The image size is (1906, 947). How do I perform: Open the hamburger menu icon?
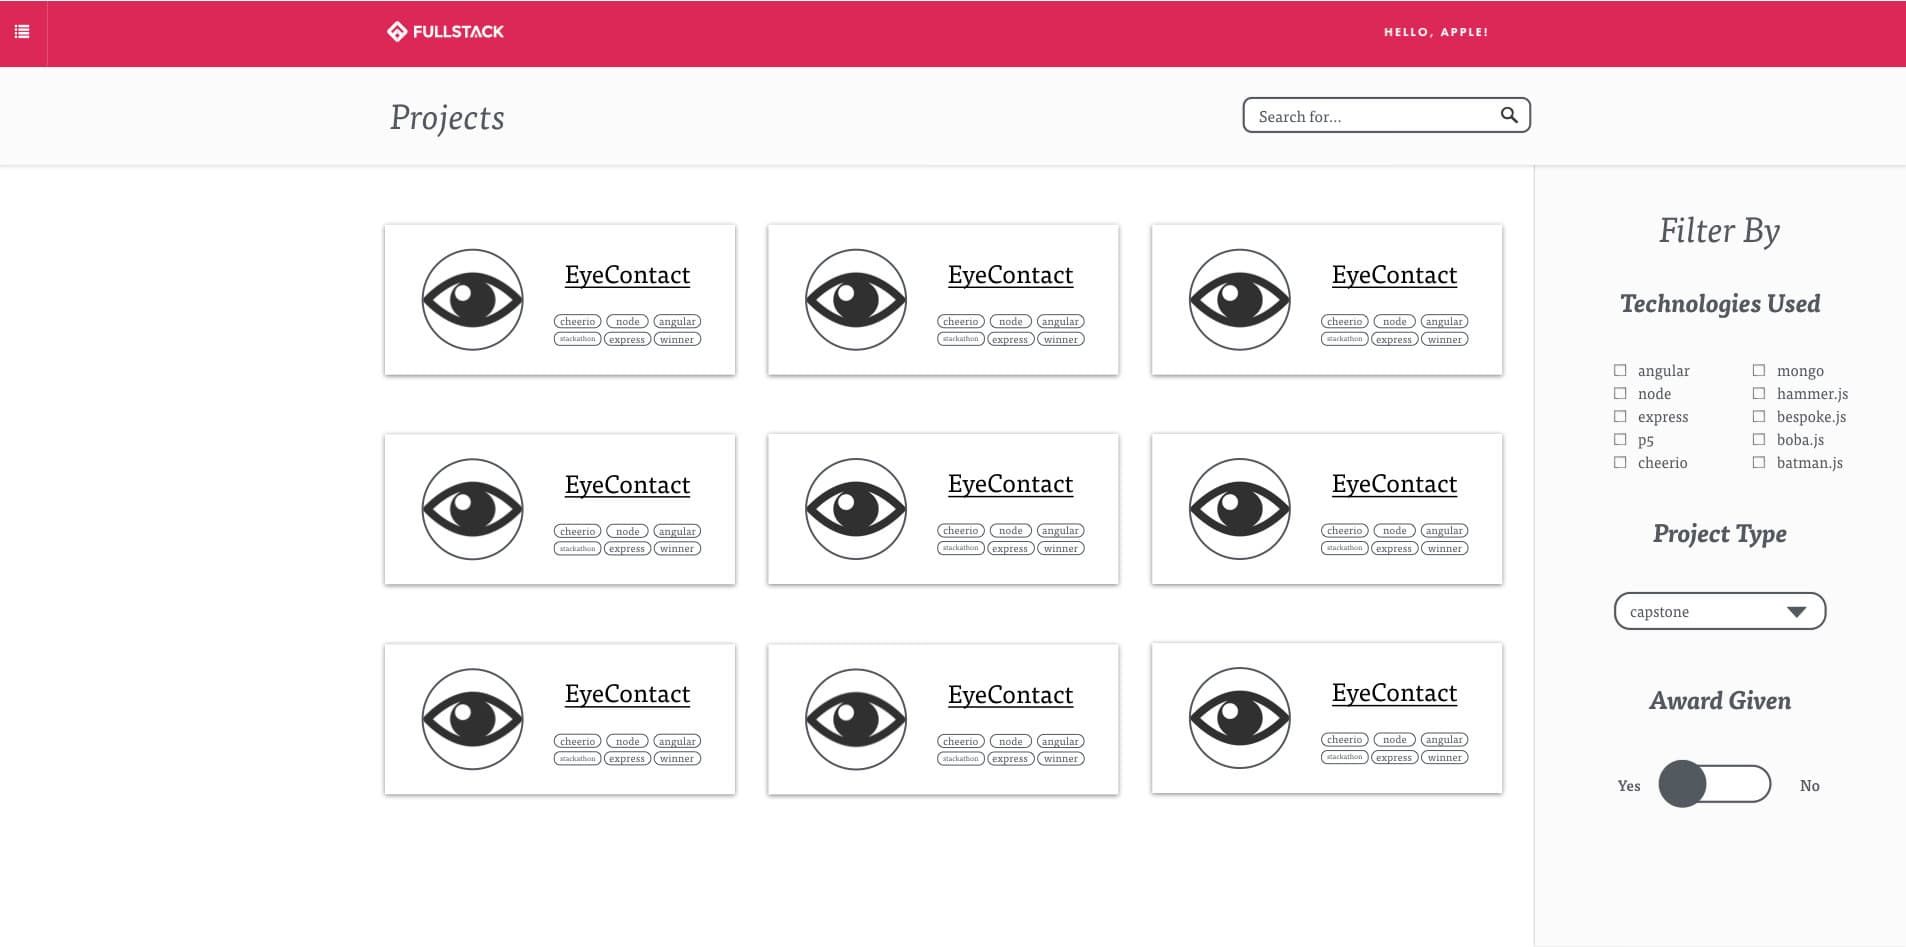[x=22, y=32]
